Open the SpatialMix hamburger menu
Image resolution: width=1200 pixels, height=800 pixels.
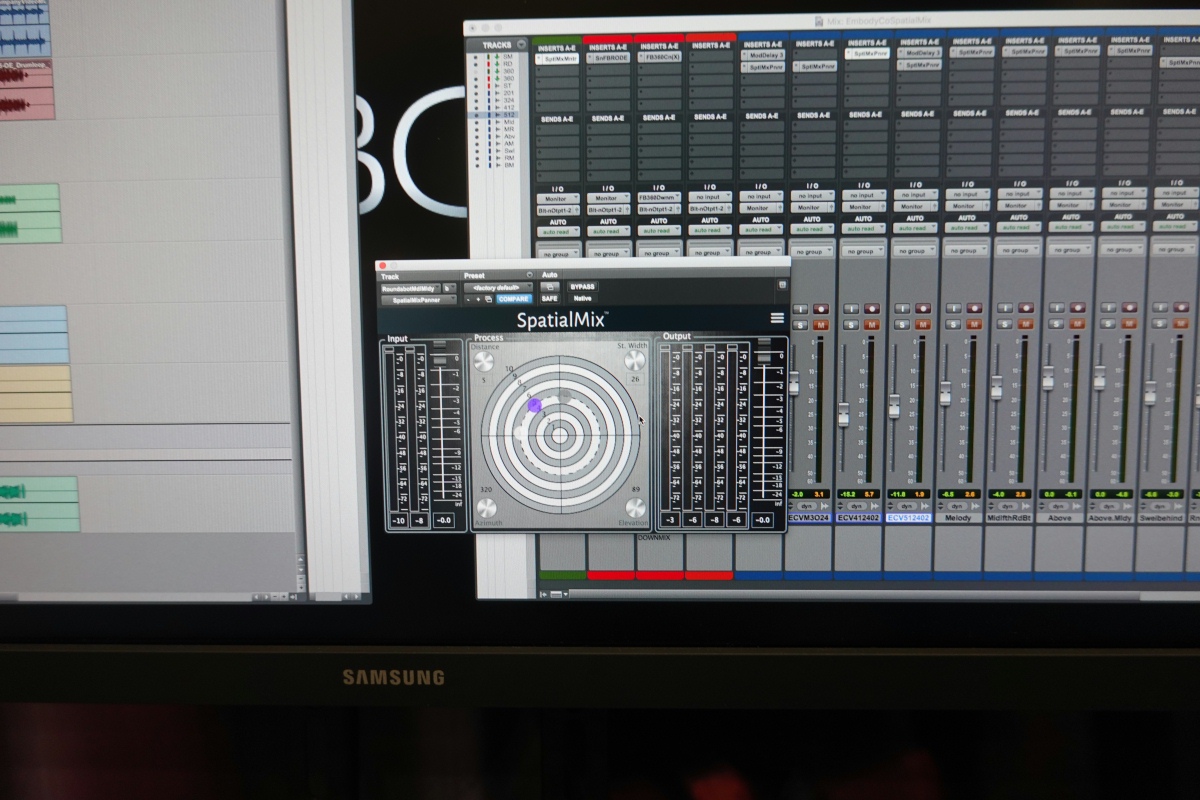pos(777,318)
